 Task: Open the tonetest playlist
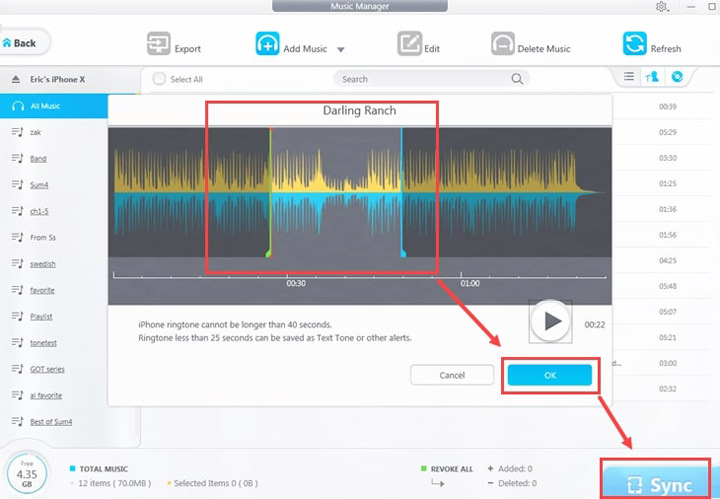point(44,343)
